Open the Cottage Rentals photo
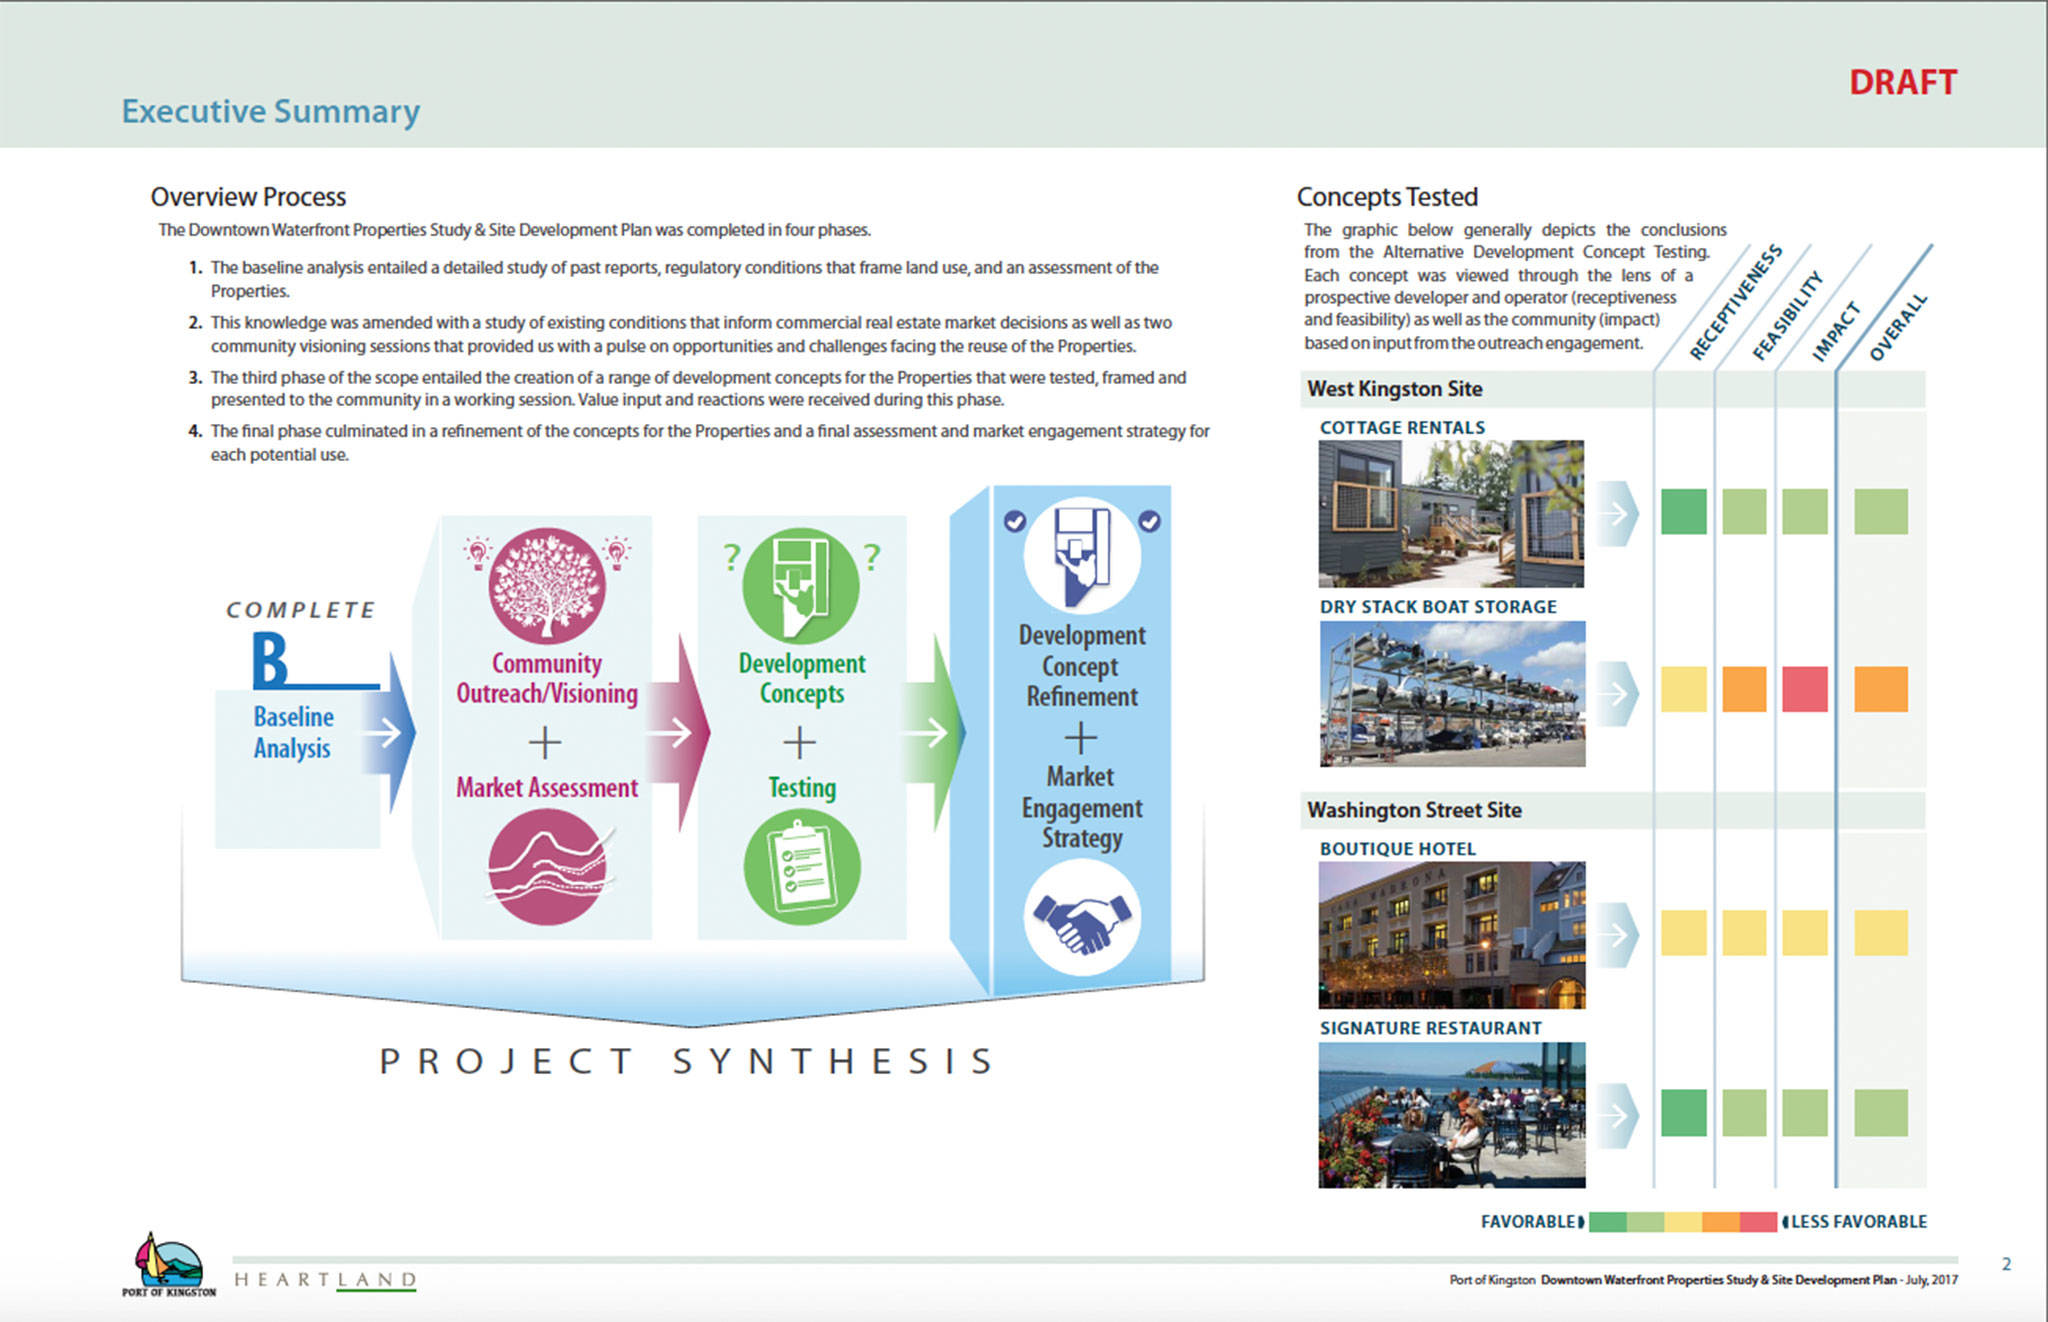The image size is (2048, 1322). [1451, 513]
